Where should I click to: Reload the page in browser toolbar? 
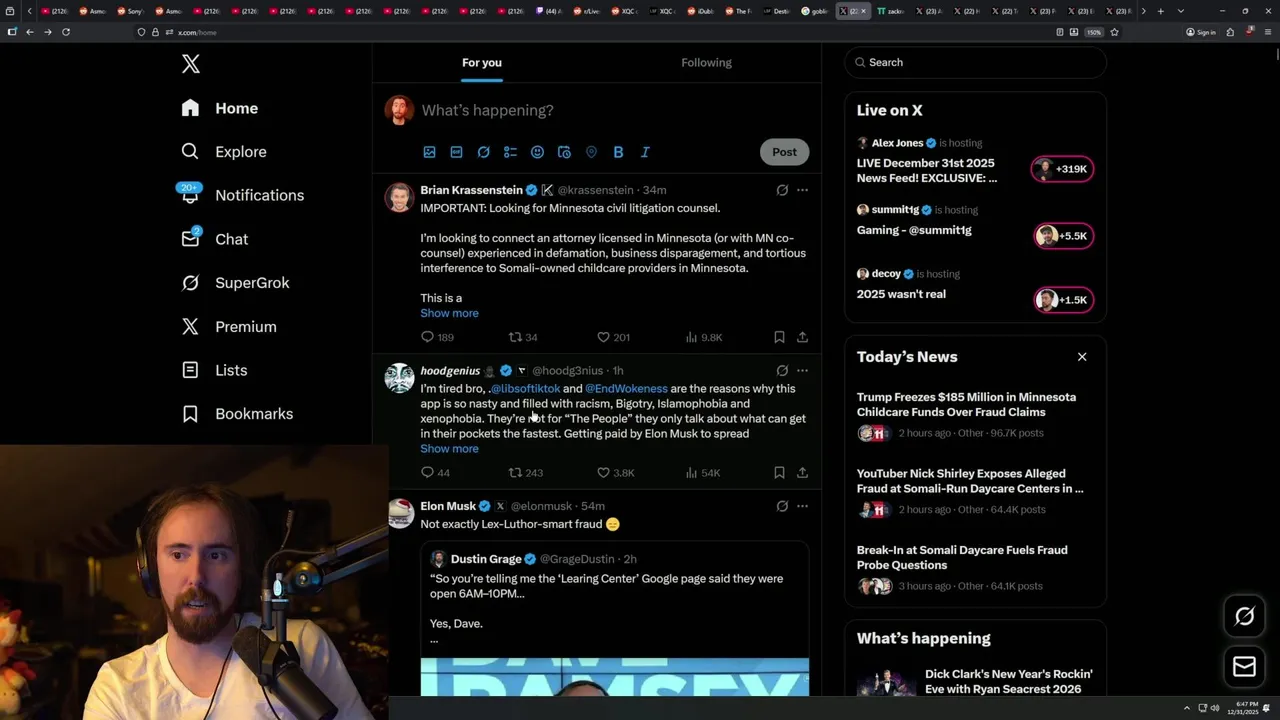pos(66,32)
